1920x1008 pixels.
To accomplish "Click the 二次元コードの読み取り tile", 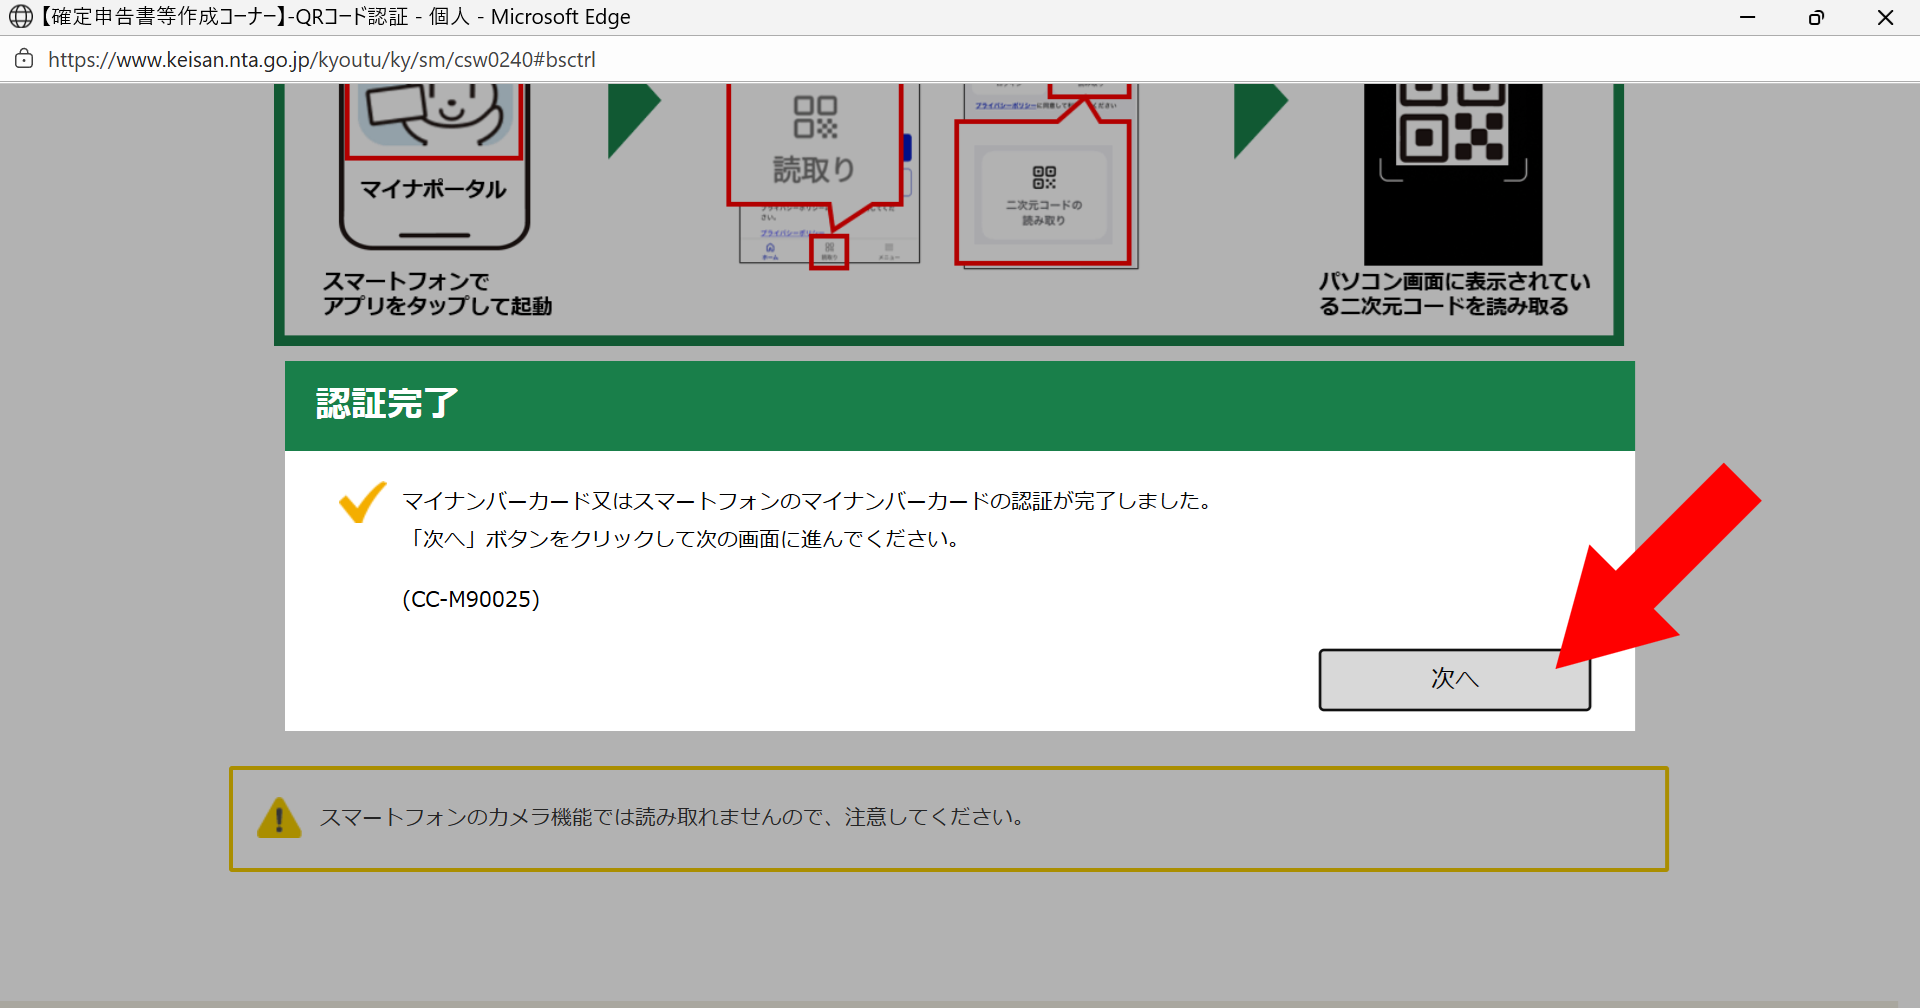I will [1043, 195].
